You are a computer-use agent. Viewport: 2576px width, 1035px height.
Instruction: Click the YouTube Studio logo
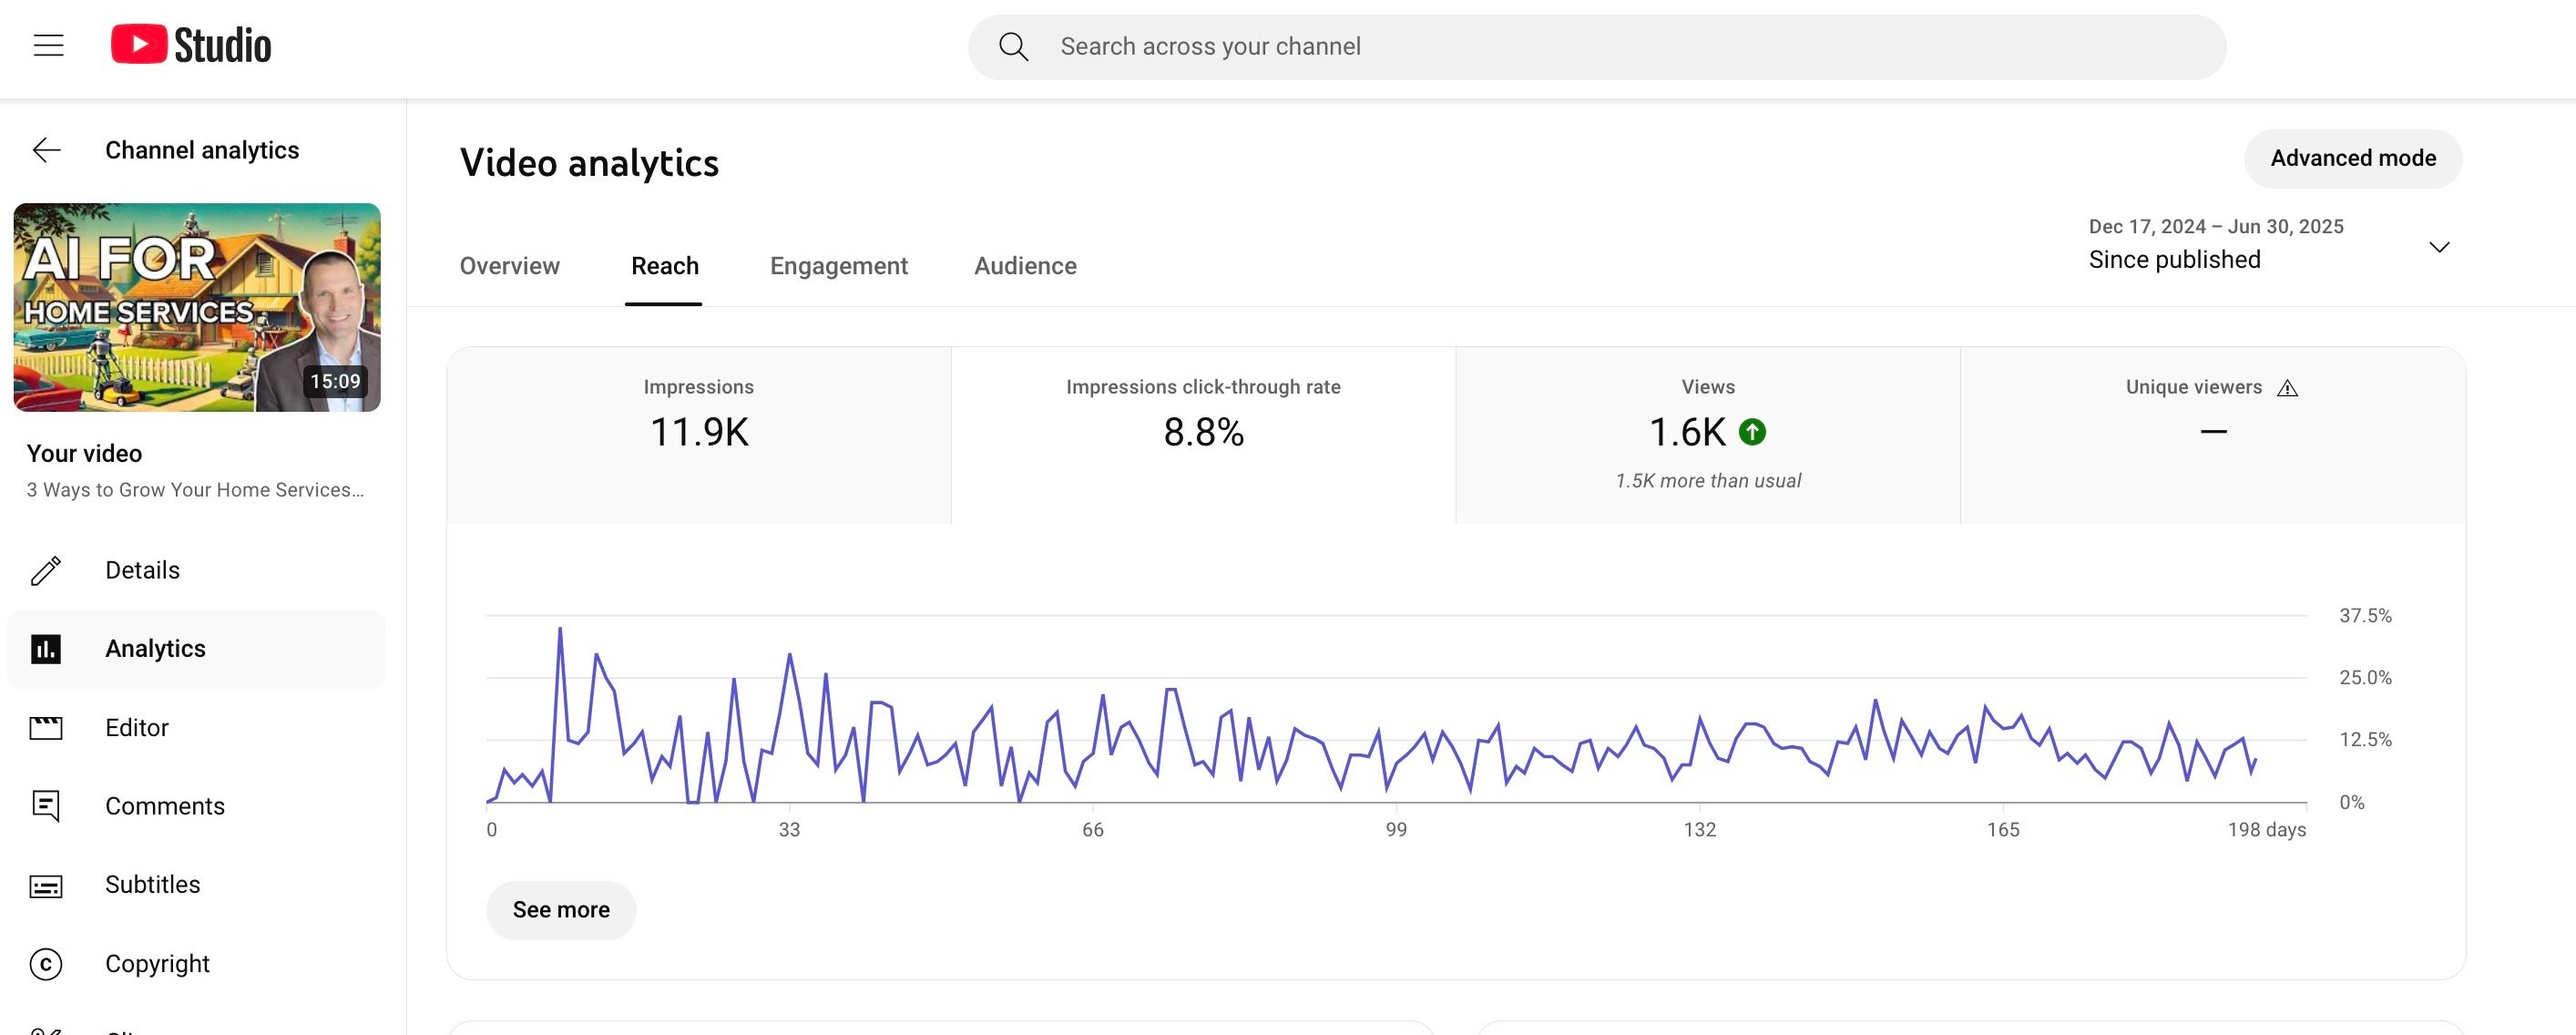[191, 43]
